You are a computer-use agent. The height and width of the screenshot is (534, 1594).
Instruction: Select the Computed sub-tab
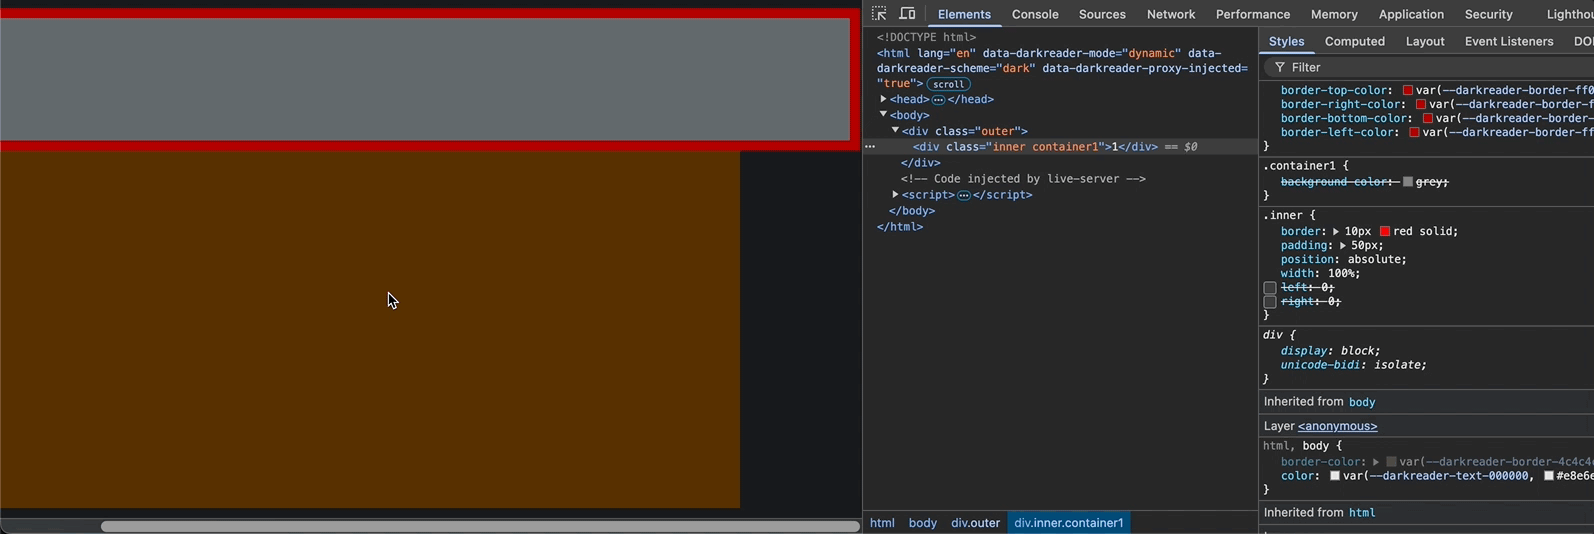click(x=1355, y=41)
